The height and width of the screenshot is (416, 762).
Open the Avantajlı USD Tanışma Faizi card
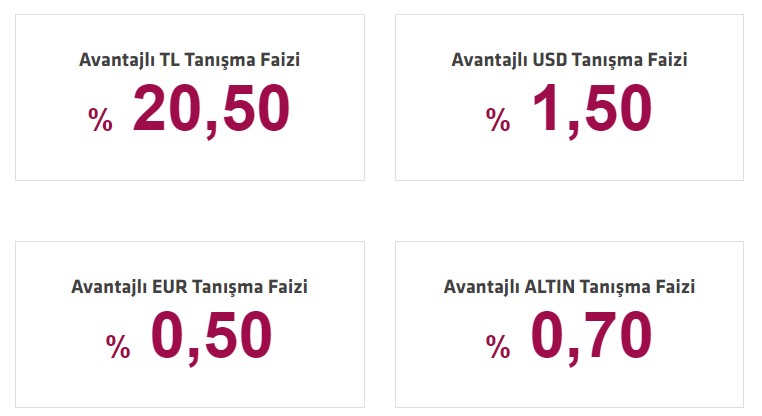click(569, 97)
